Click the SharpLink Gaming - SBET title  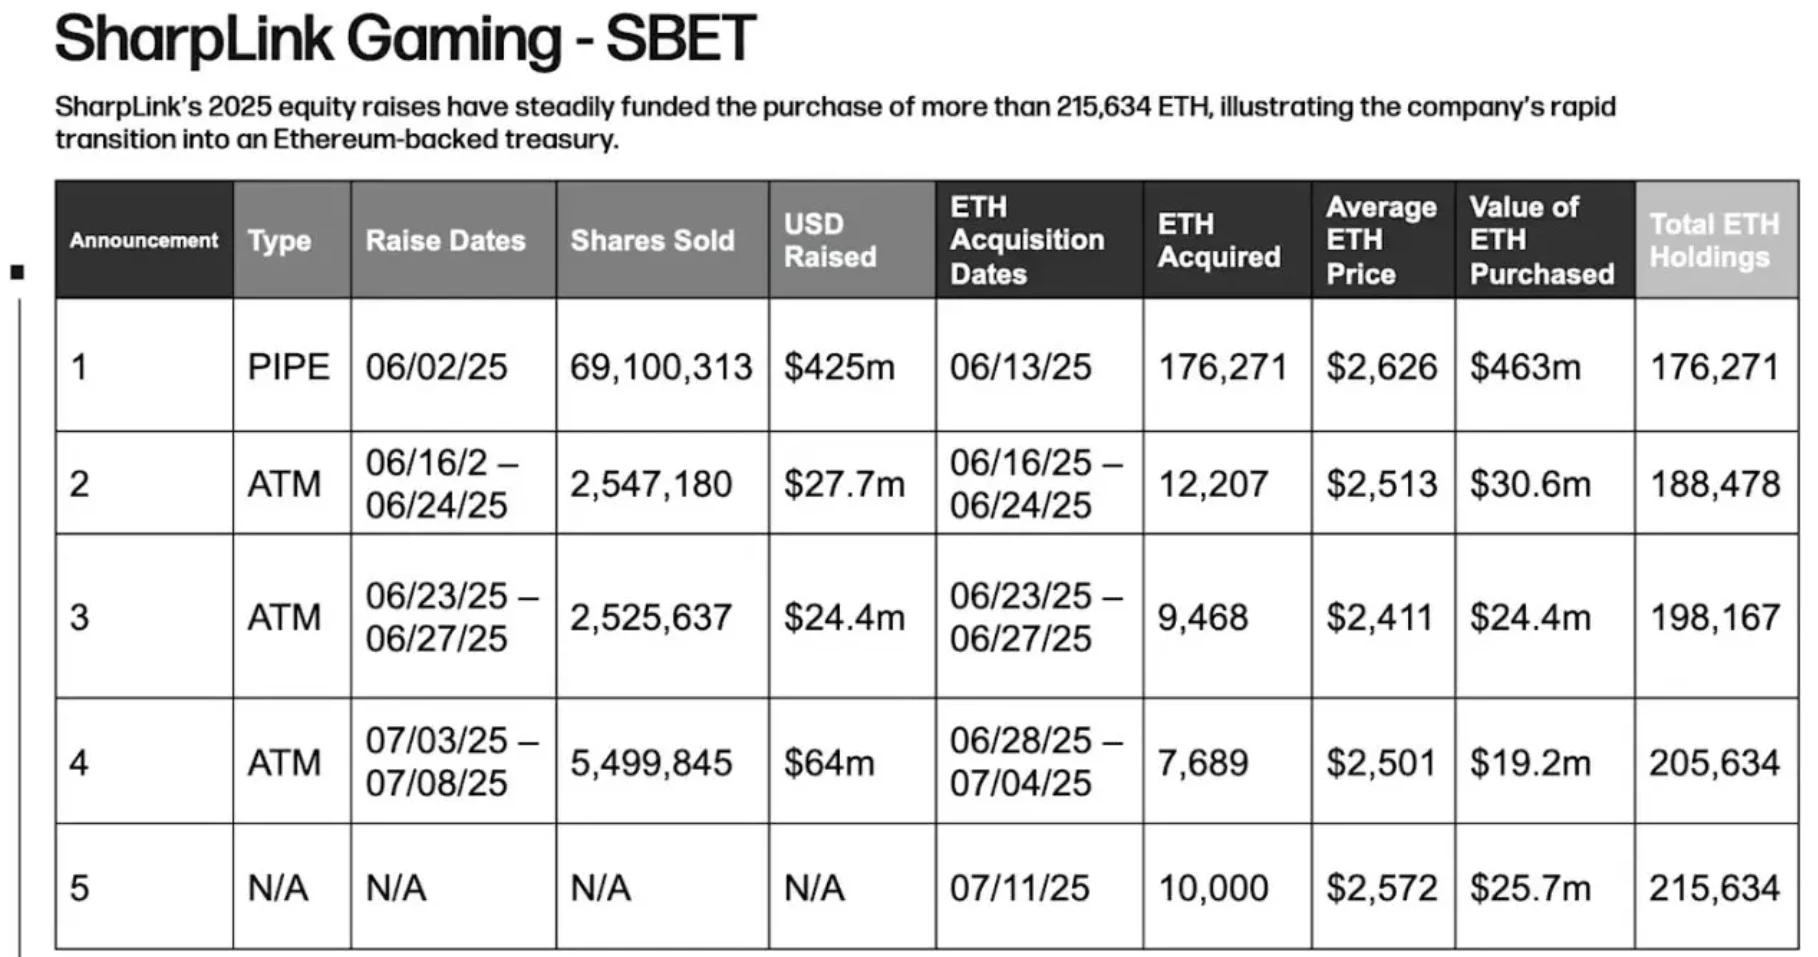405,40
